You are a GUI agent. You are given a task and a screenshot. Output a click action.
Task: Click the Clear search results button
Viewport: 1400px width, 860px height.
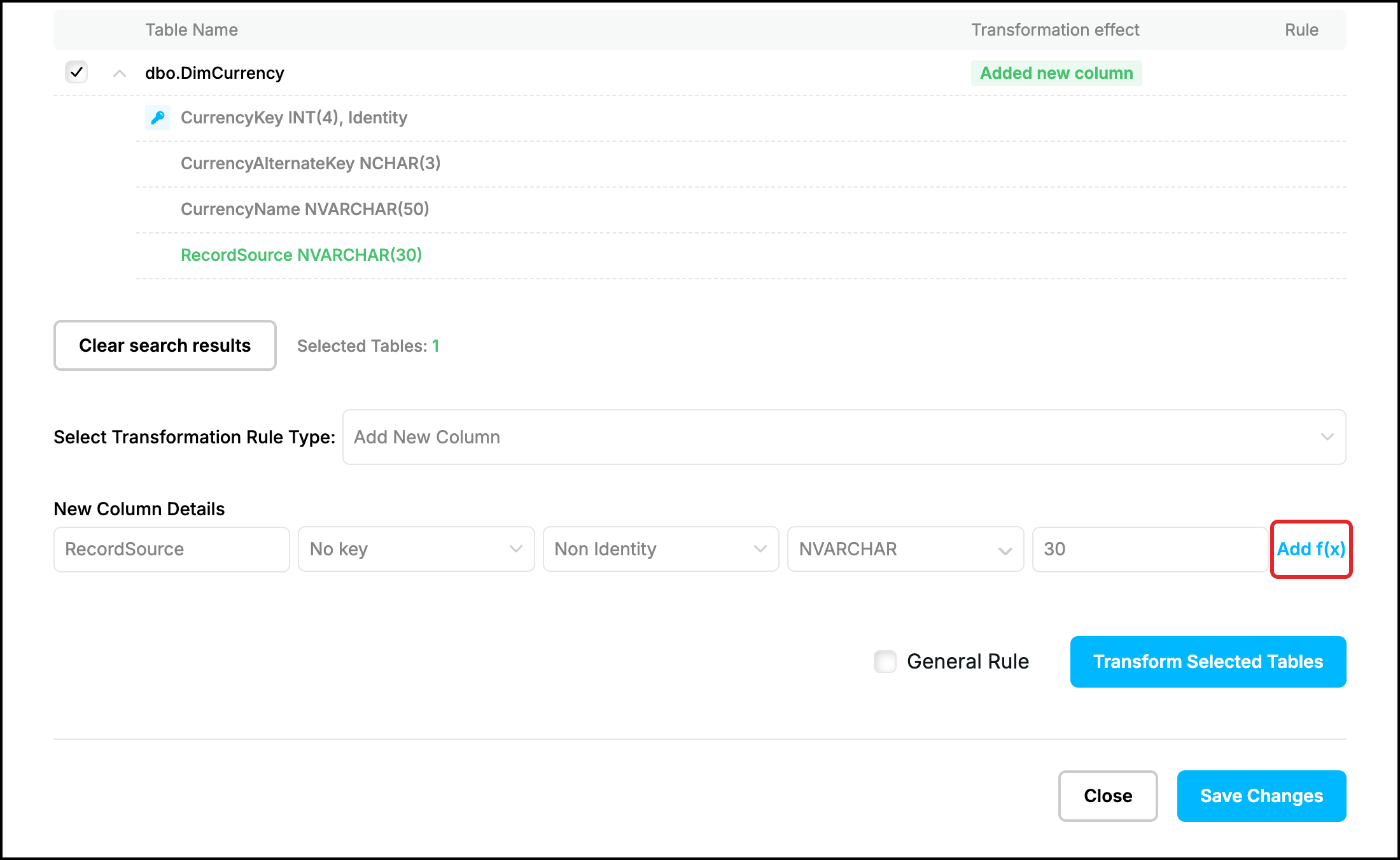tap(165, 346)
